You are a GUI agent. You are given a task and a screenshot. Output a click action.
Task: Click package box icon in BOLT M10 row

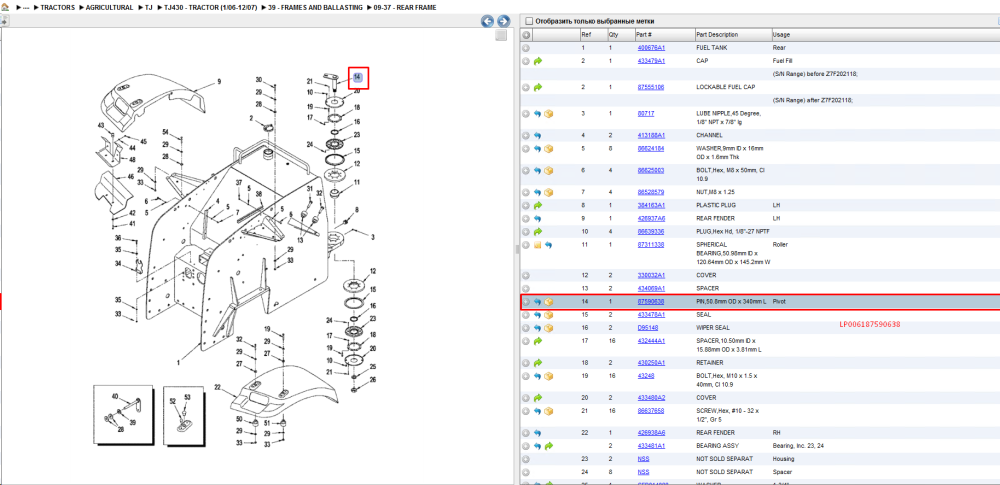(548, 376)
